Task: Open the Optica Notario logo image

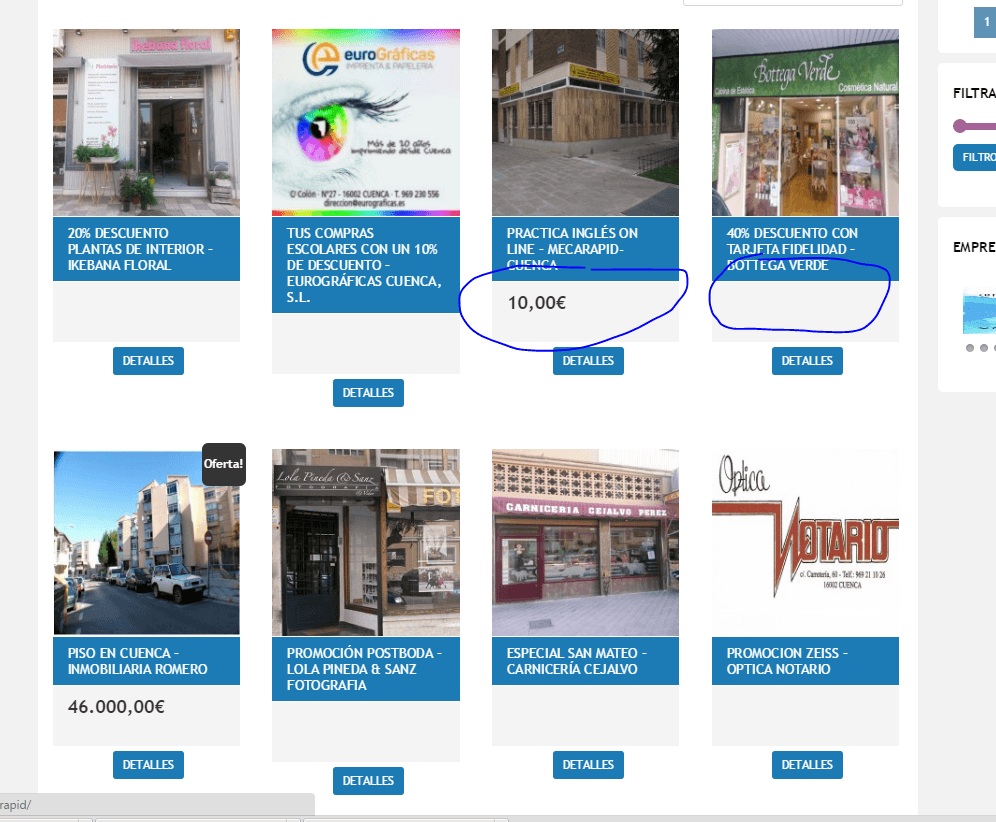Action: pos(805,542)
